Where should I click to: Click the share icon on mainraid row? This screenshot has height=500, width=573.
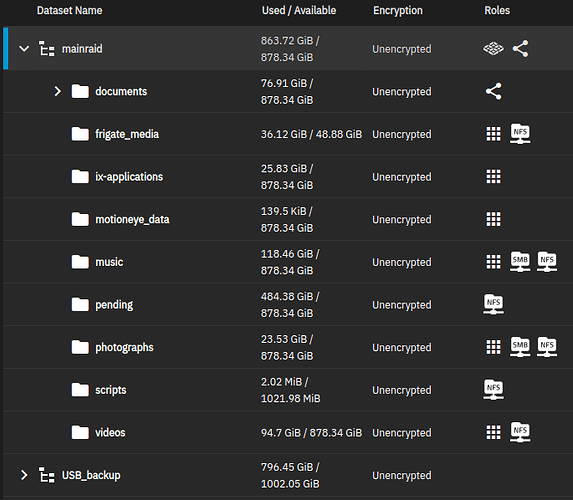point(520,49)
